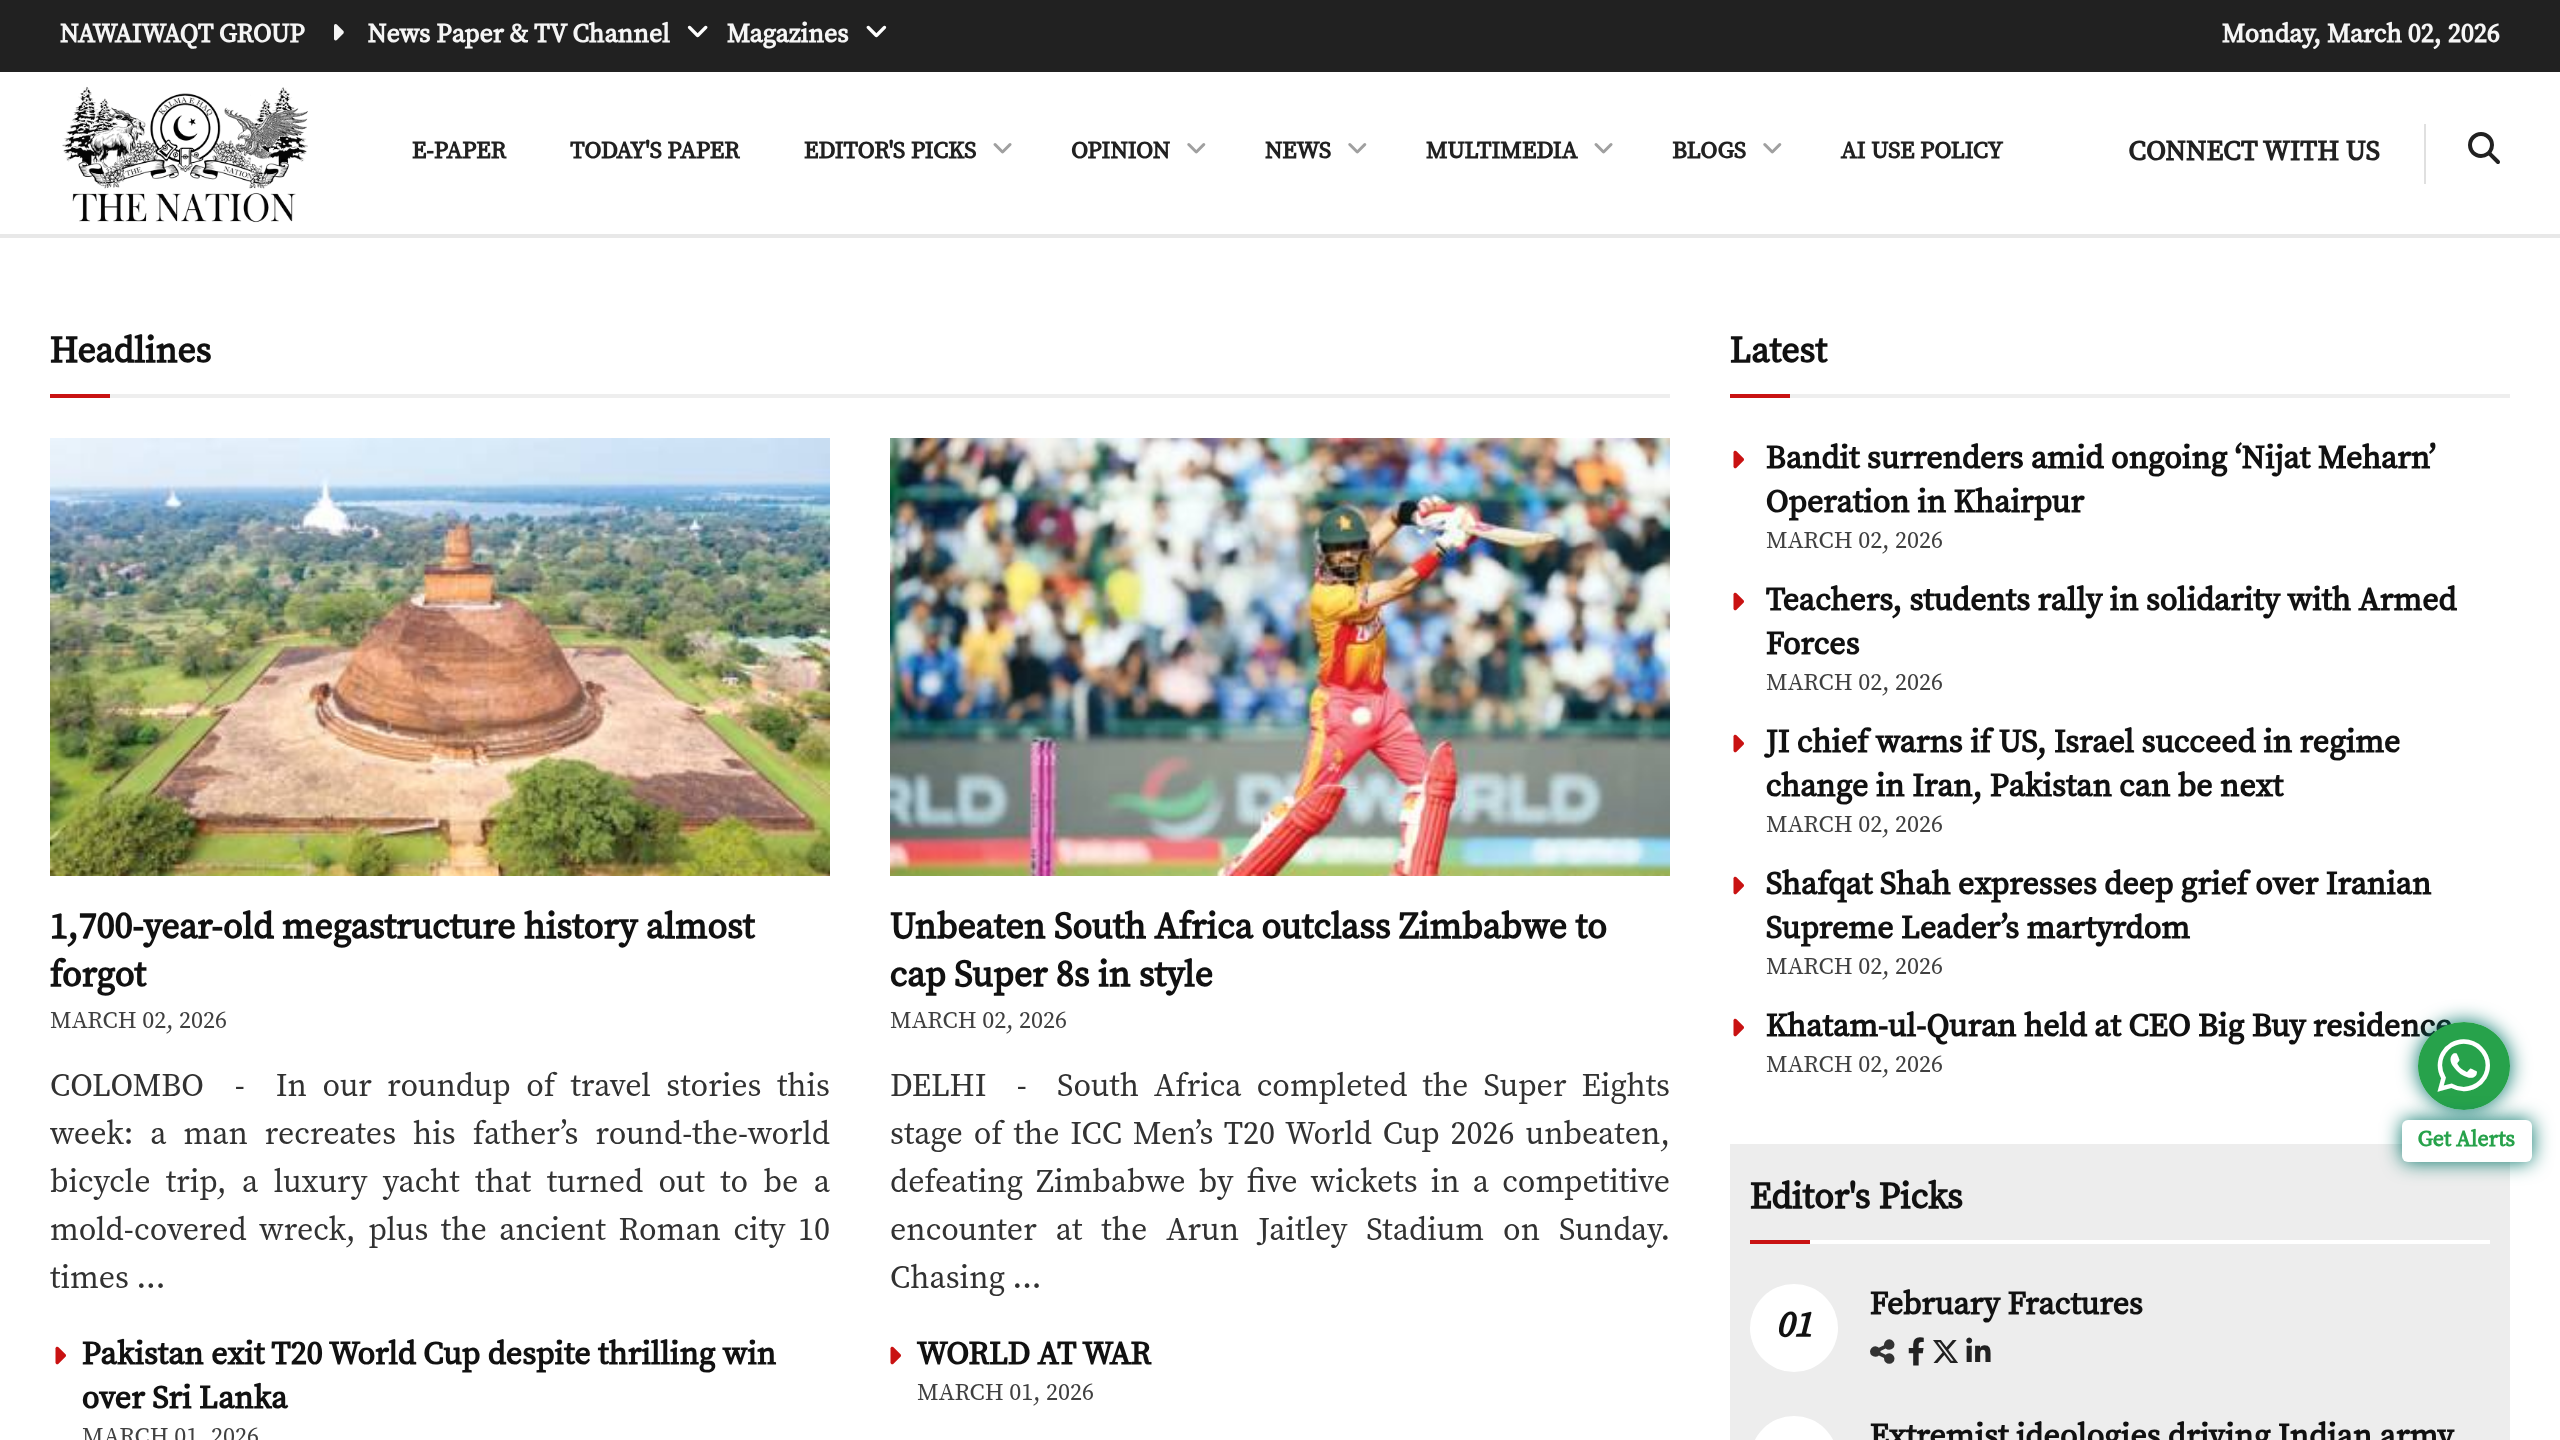Expand the Multimedia menu

point(1603,150)
